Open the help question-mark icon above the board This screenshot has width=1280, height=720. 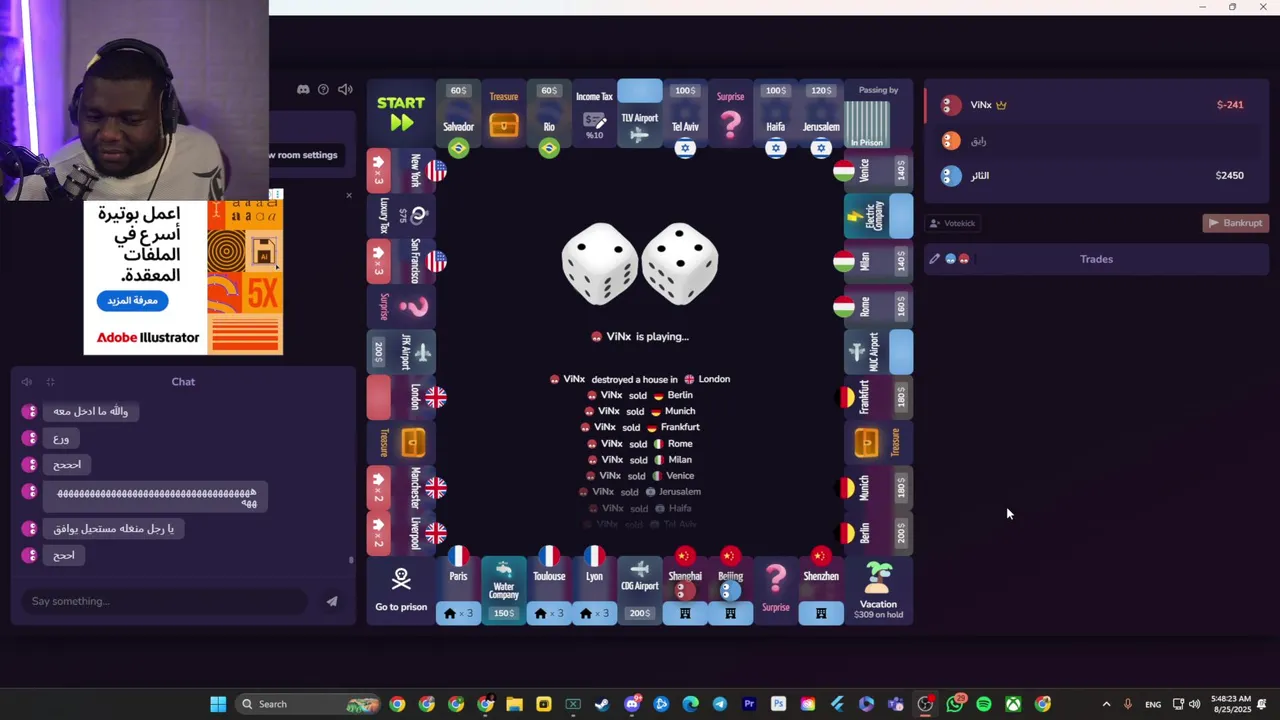(x=323, y=90)
